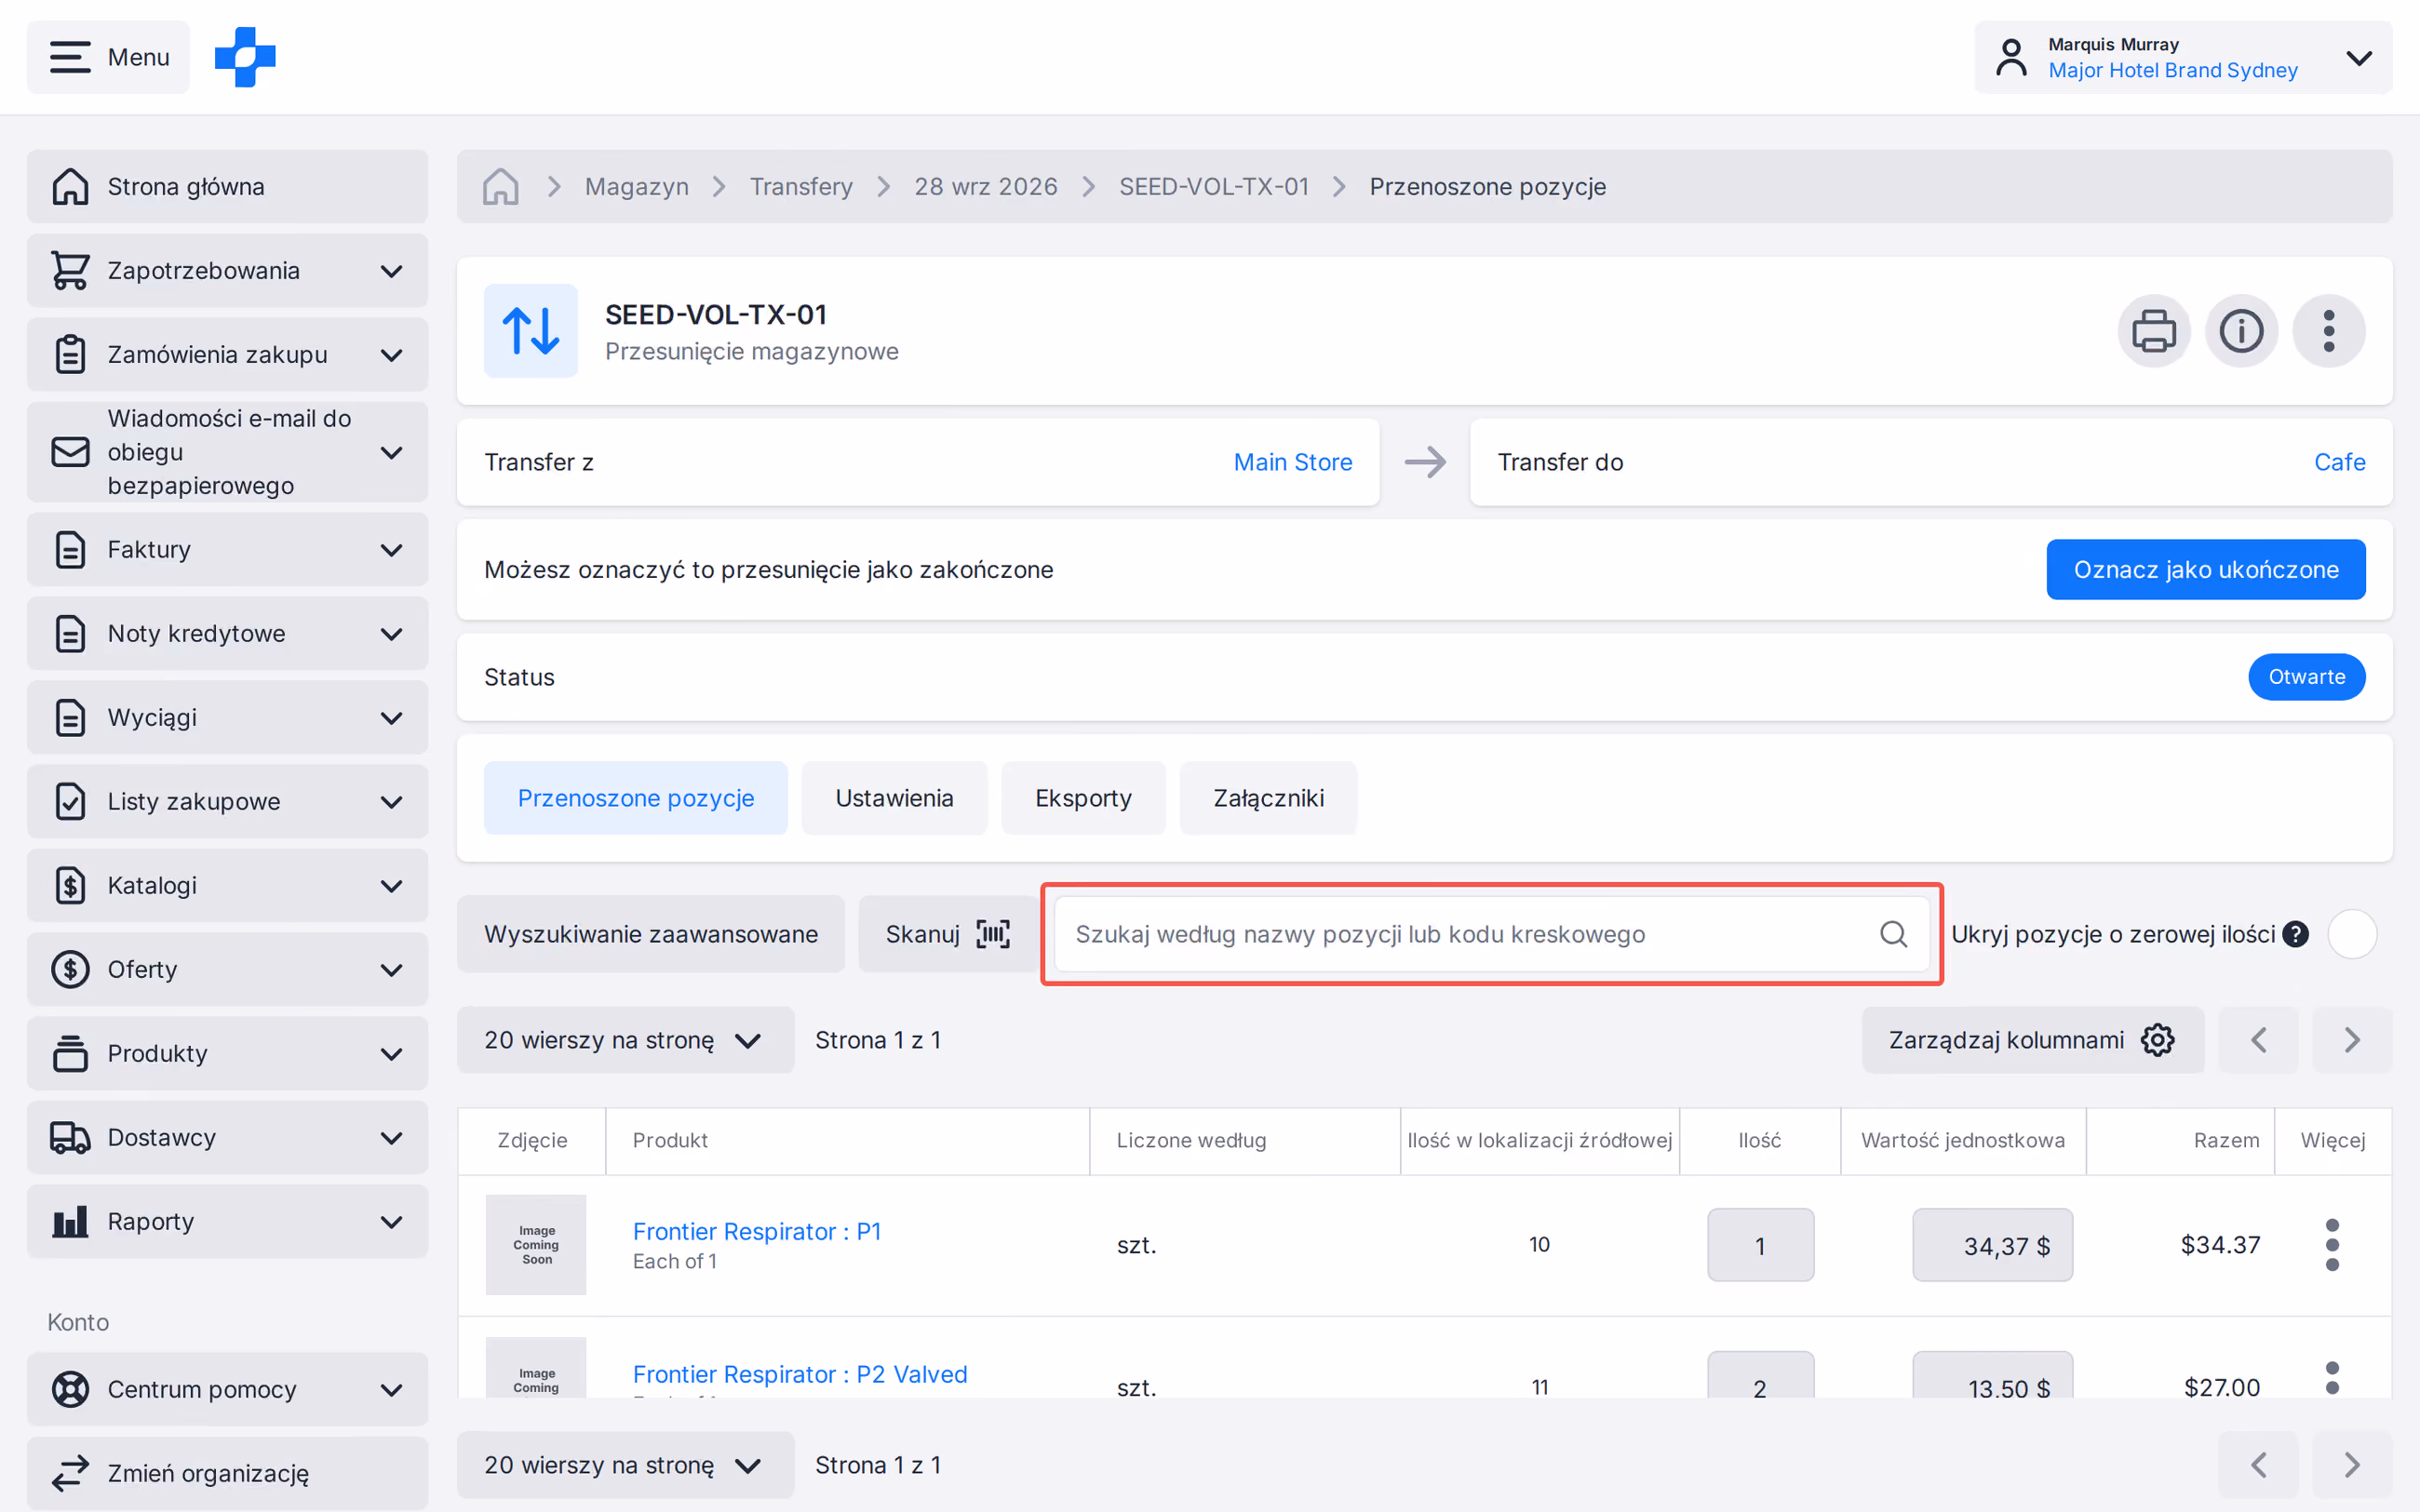Open more options for Frontier Respirator P1 row
The width and height of the screenshot is (2420, 1512).
click(2332, 1245)
